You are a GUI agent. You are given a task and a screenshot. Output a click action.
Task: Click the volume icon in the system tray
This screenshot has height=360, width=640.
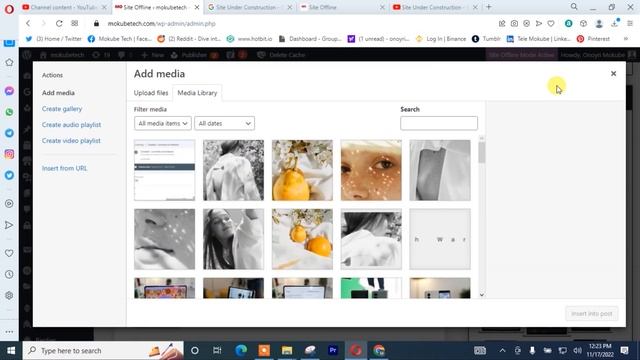pyautogui.click(x=577, y=350)
